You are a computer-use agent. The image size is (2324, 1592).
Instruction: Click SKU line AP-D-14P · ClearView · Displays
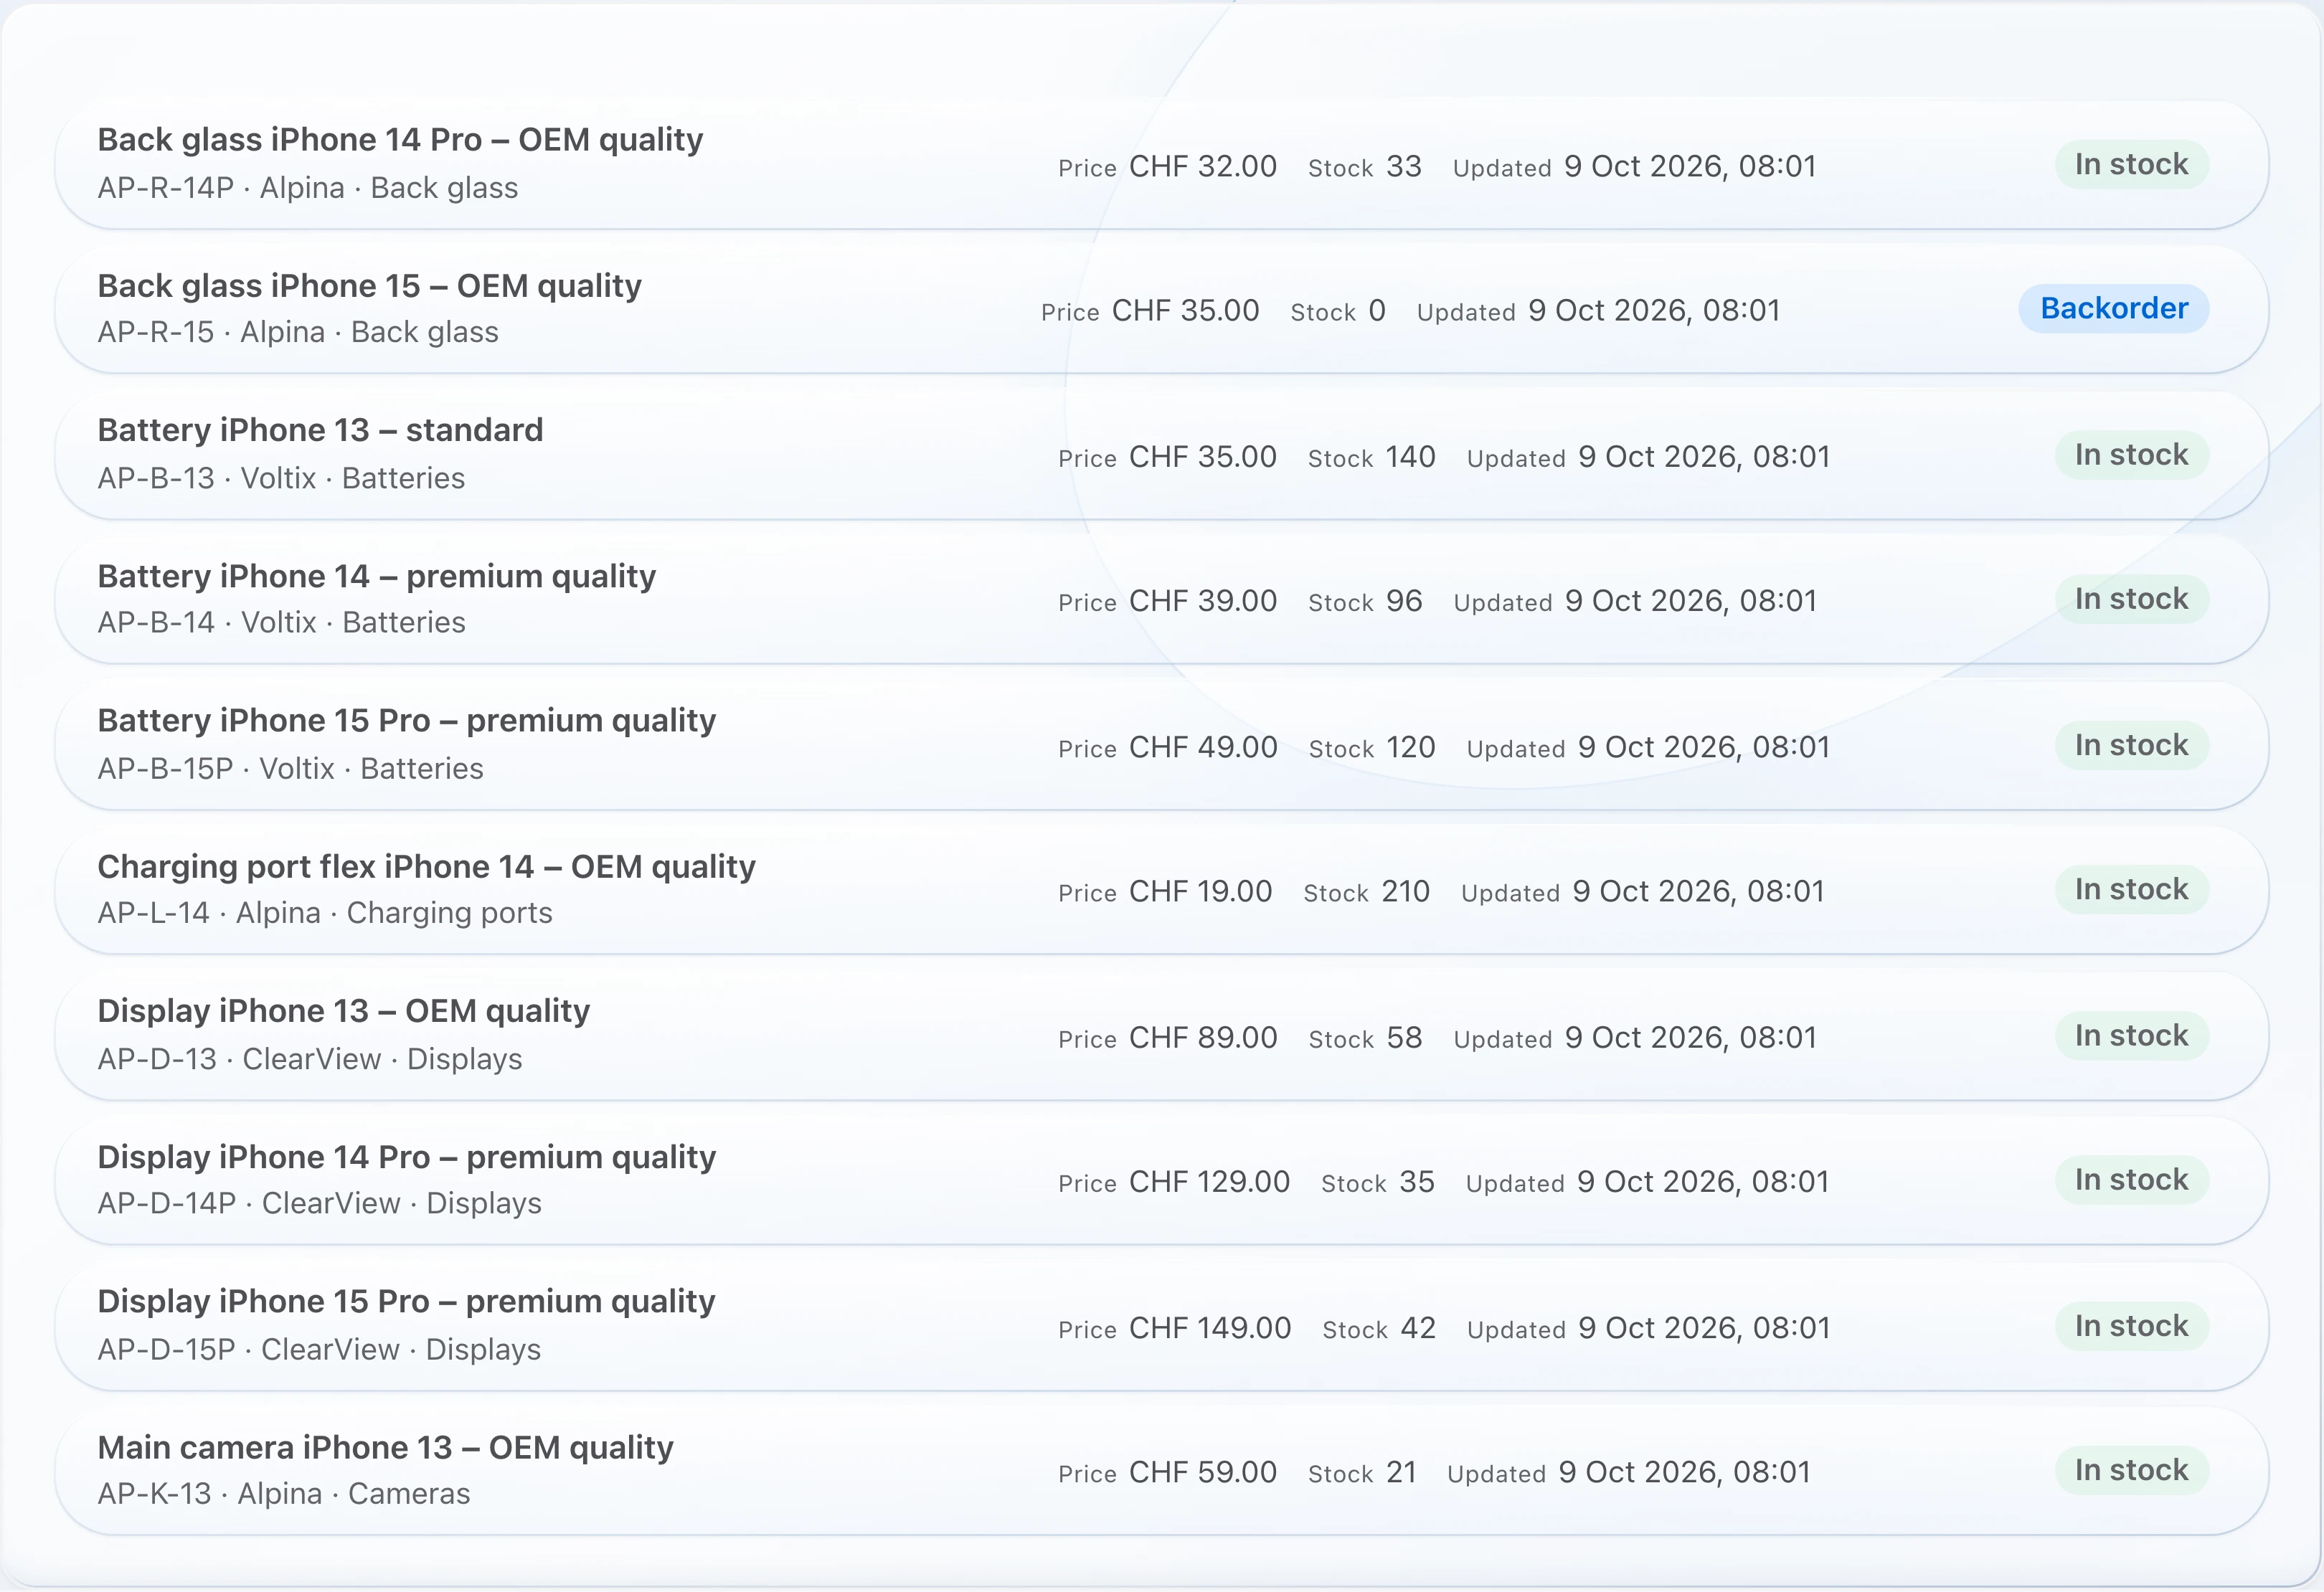(319, 1203)
